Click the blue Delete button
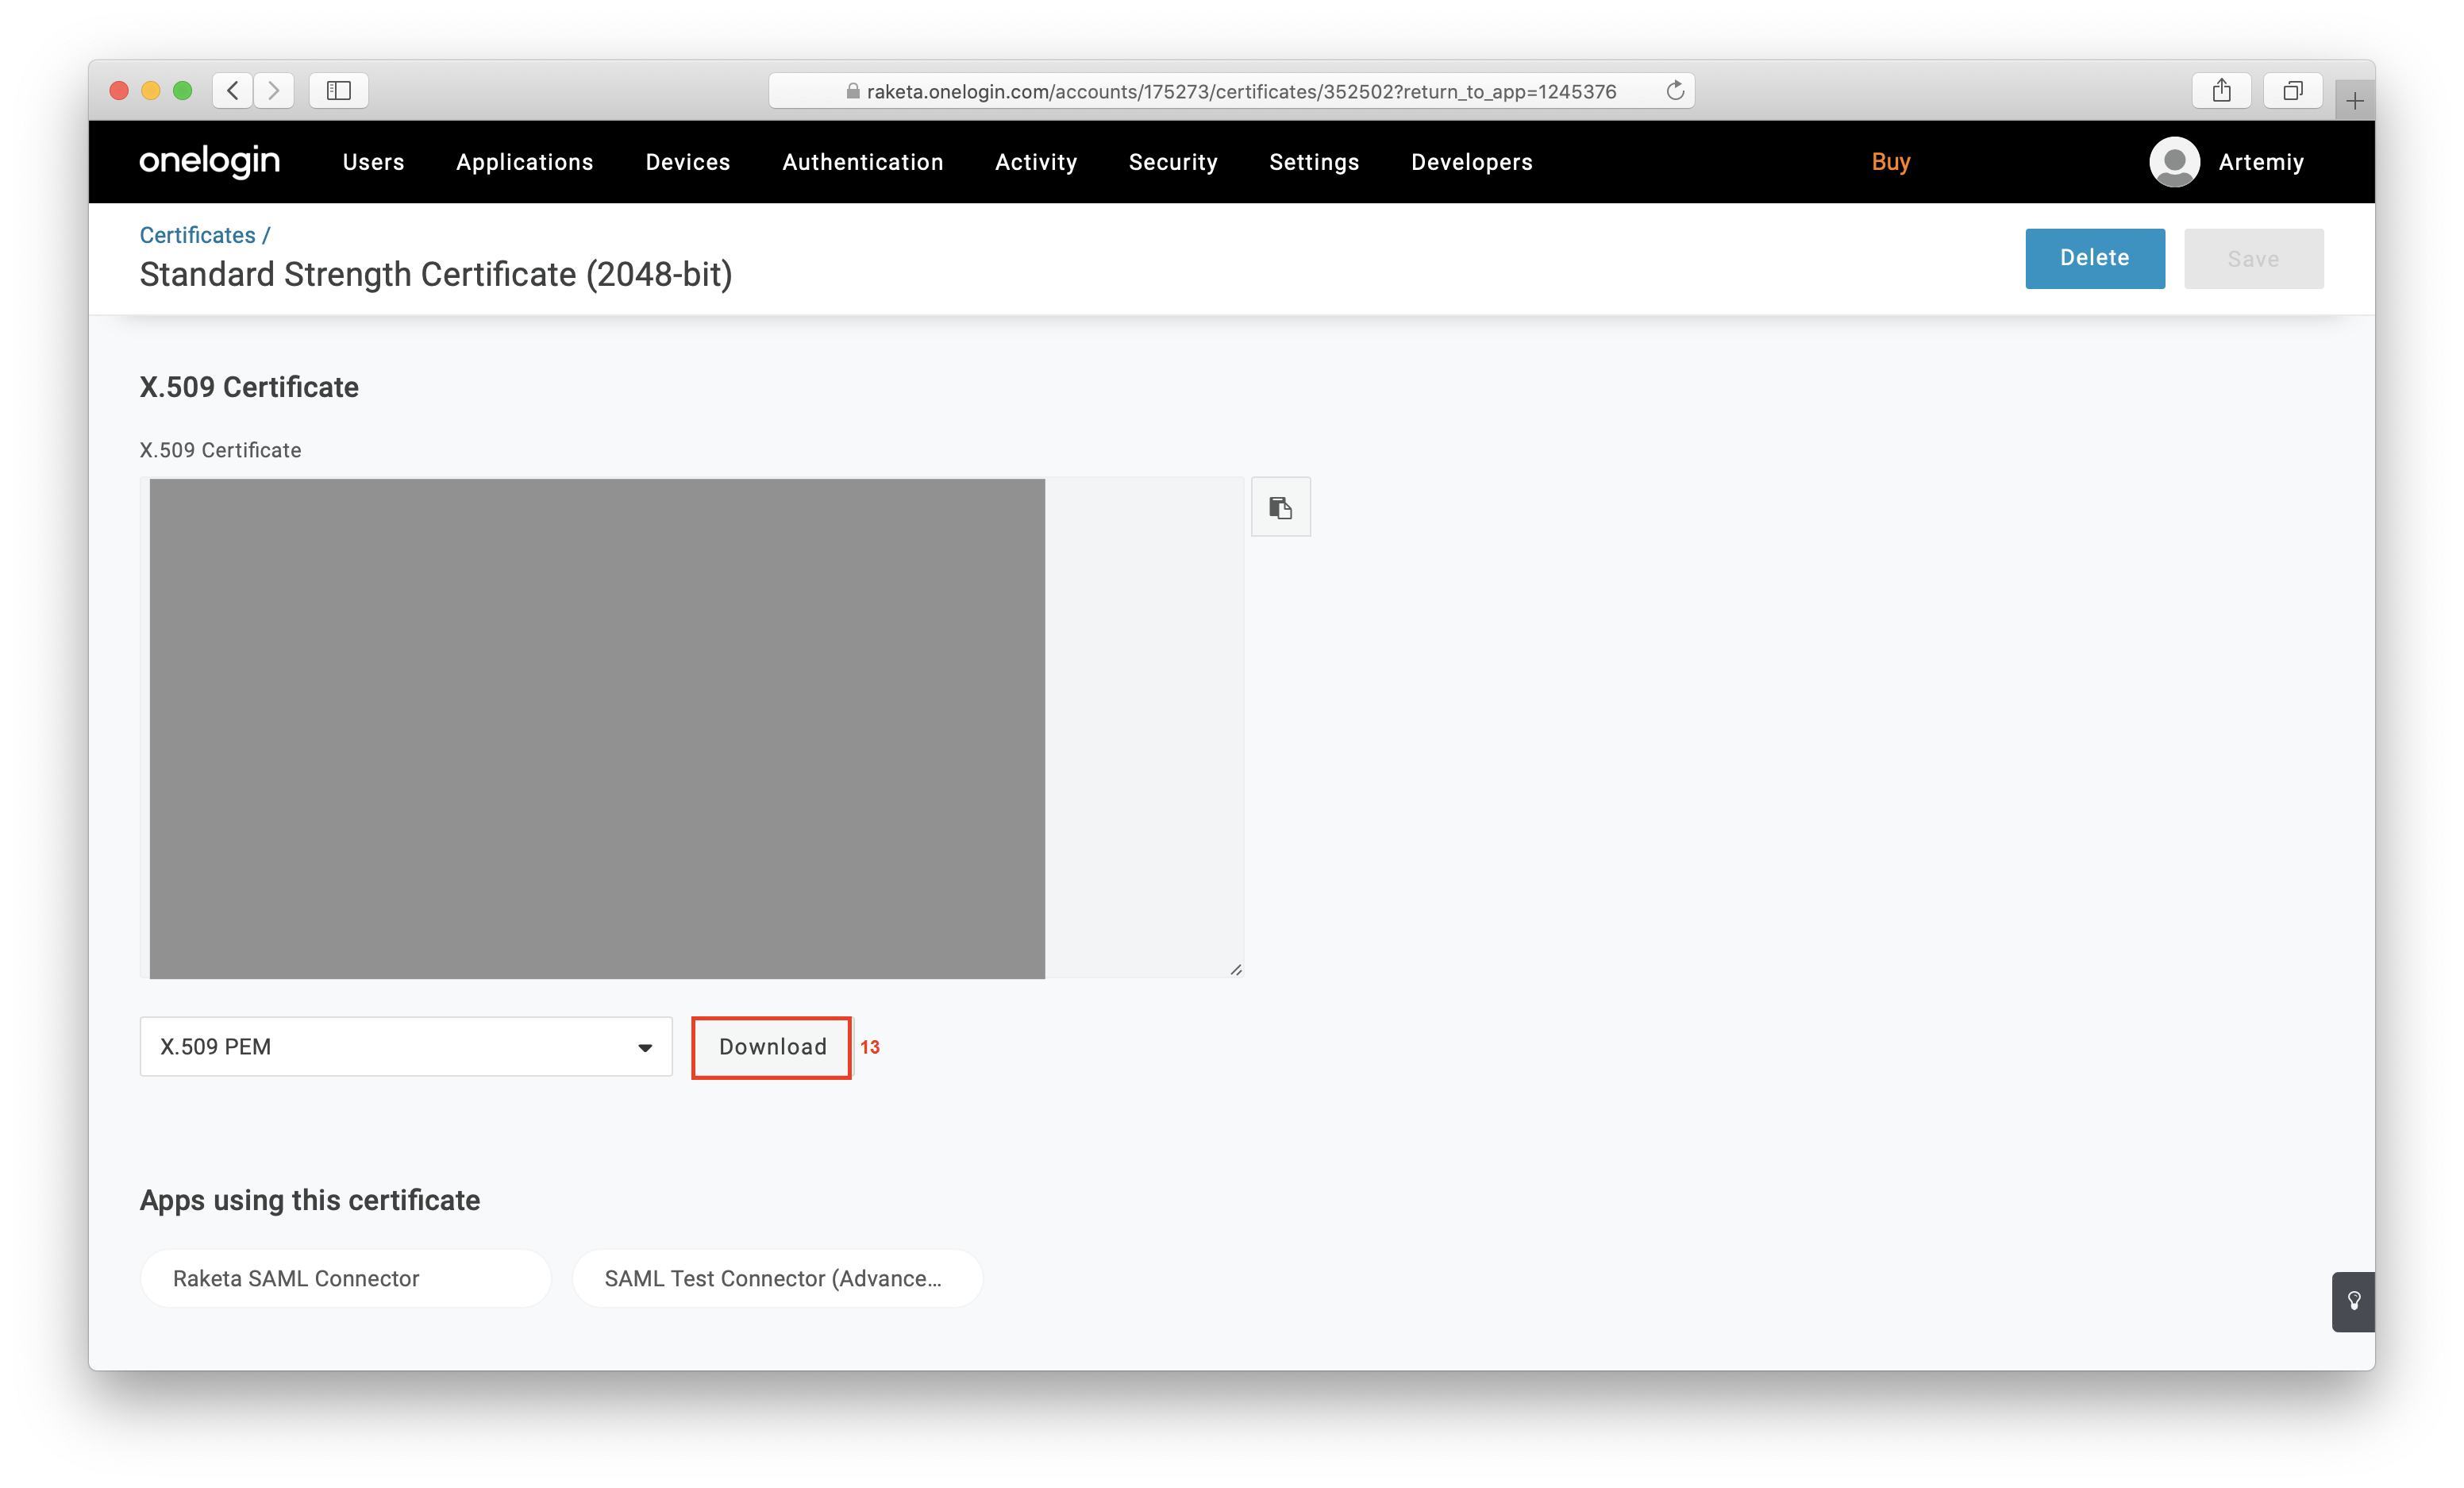 (2094, 258)
